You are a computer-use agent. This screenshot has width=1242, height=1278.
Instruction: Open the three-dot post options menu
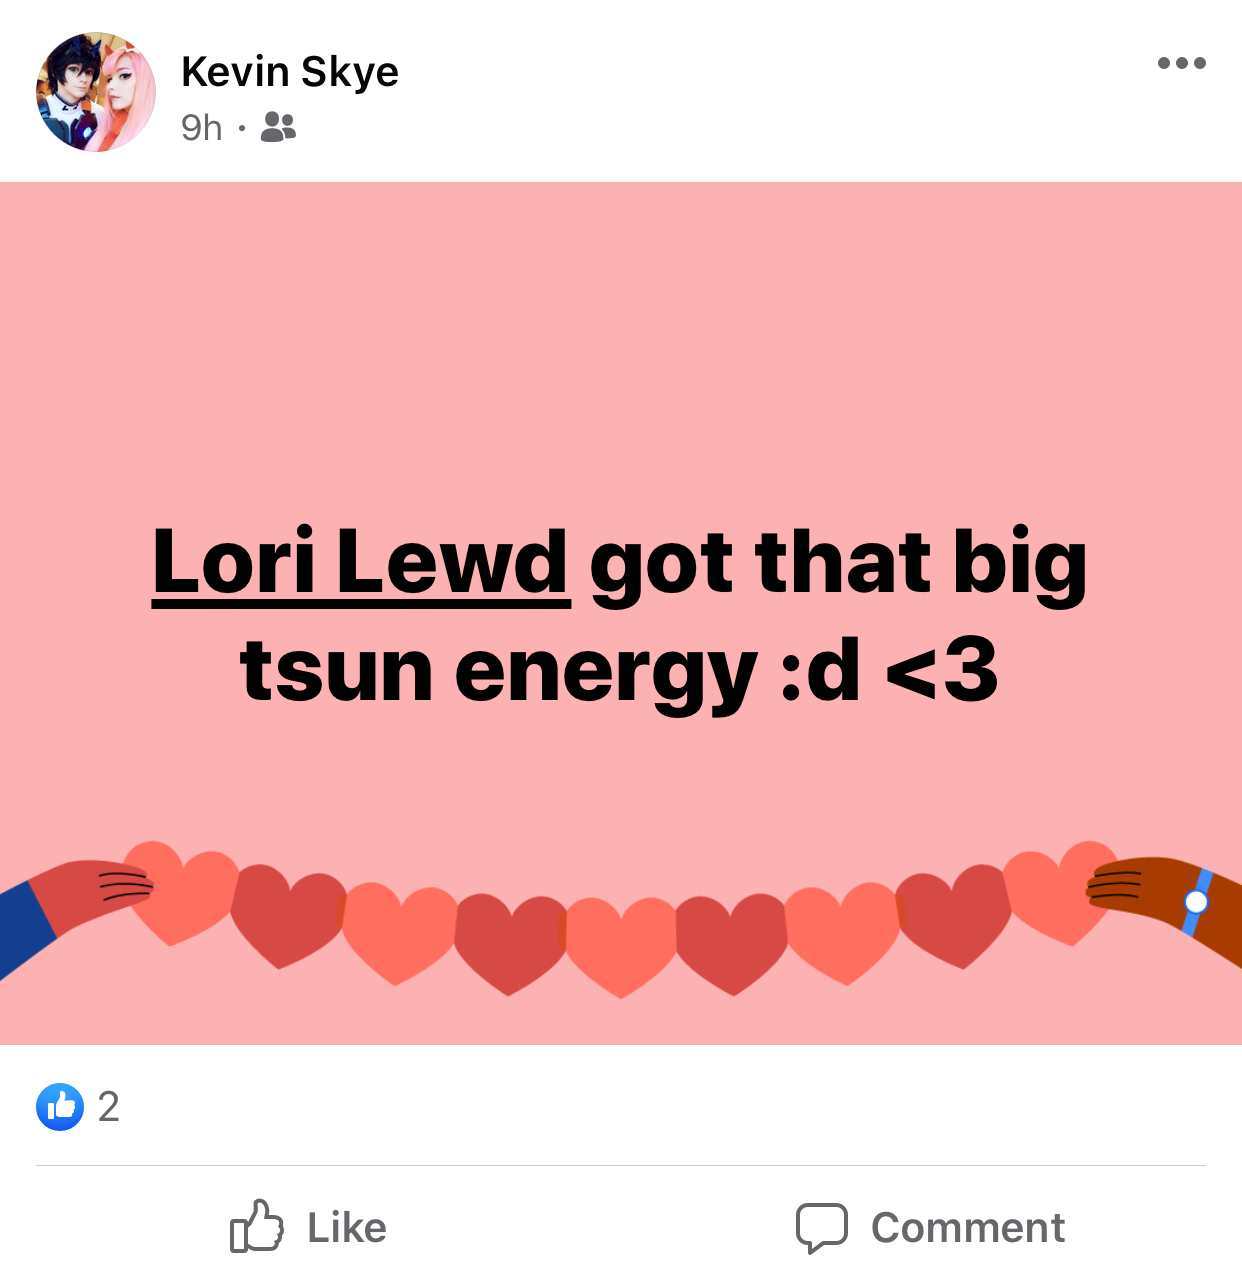click(1181, 63)
